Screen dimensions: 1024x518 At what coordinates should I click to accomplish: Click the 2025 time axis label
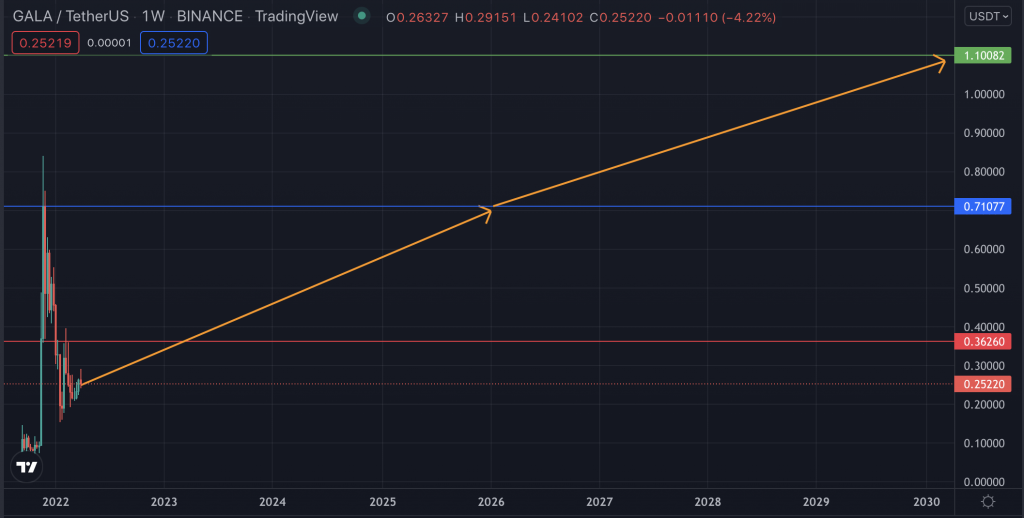pyautogui.click(x=383, y=502)
